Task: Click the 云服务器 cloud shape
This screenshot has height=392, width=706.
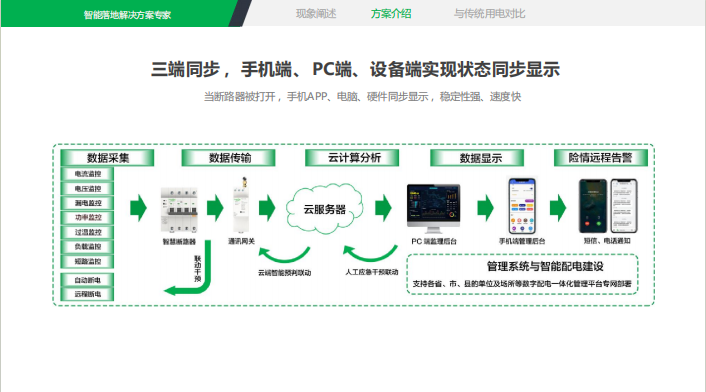Action: pos(324,208)
